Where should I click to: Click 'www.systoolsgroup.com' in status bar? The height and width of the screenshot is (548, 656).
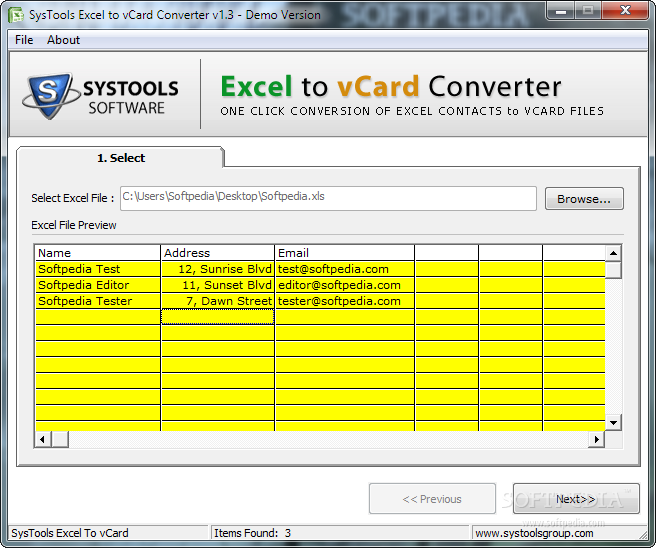pyautogui.click(x=534, y=533)
